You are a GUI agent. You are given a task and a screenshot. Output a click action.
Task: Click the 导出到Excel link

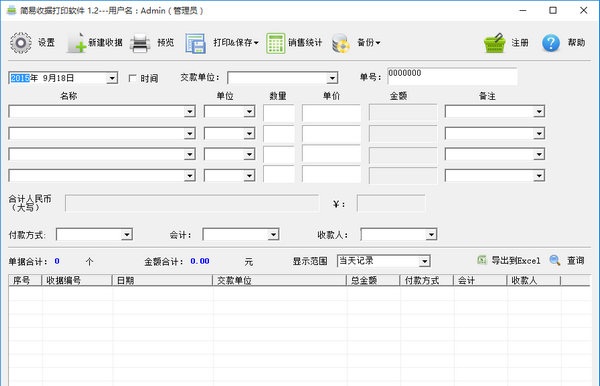[515, 261]
